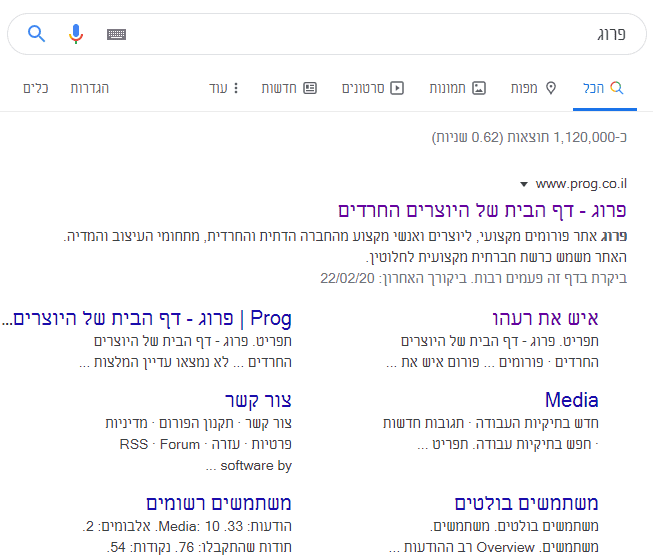The height and width of the screenshot is (559, 653).
Task: Click snippet line with Overview רב ההודעות
Action: point(493,547)
